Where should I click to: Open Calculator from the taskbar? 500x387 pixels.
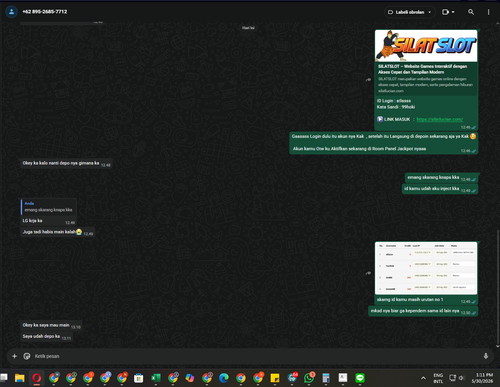coord(326,378)
